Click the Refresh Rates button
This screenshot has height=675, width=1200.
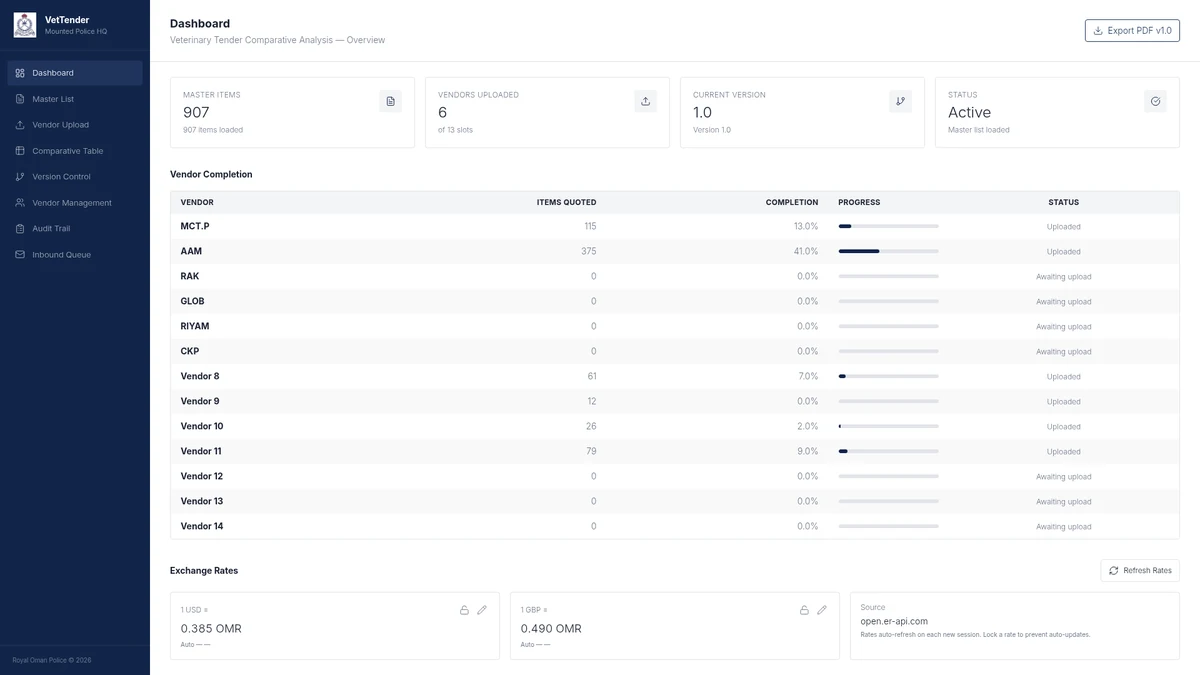pyautogui.click(x=1140, y=570)
